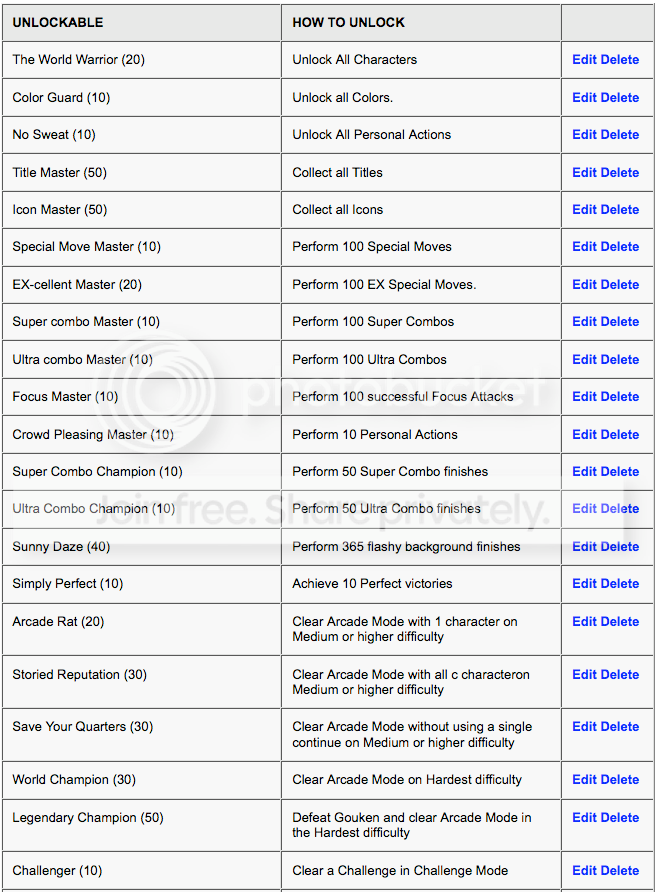This screenshot has width=655, height=892.
Task: Delete Super combo Master entry
Action: (620, 322)
